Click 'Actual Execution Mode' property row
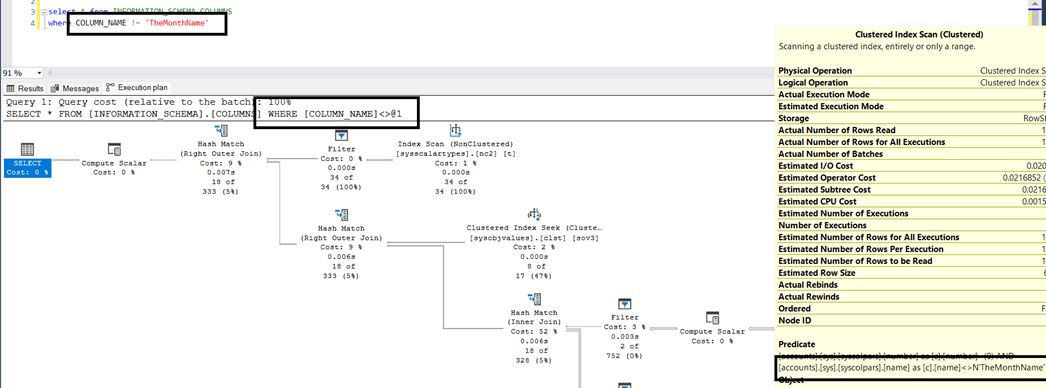Screen dimensions: 1046x388 (x=912, y=94)
